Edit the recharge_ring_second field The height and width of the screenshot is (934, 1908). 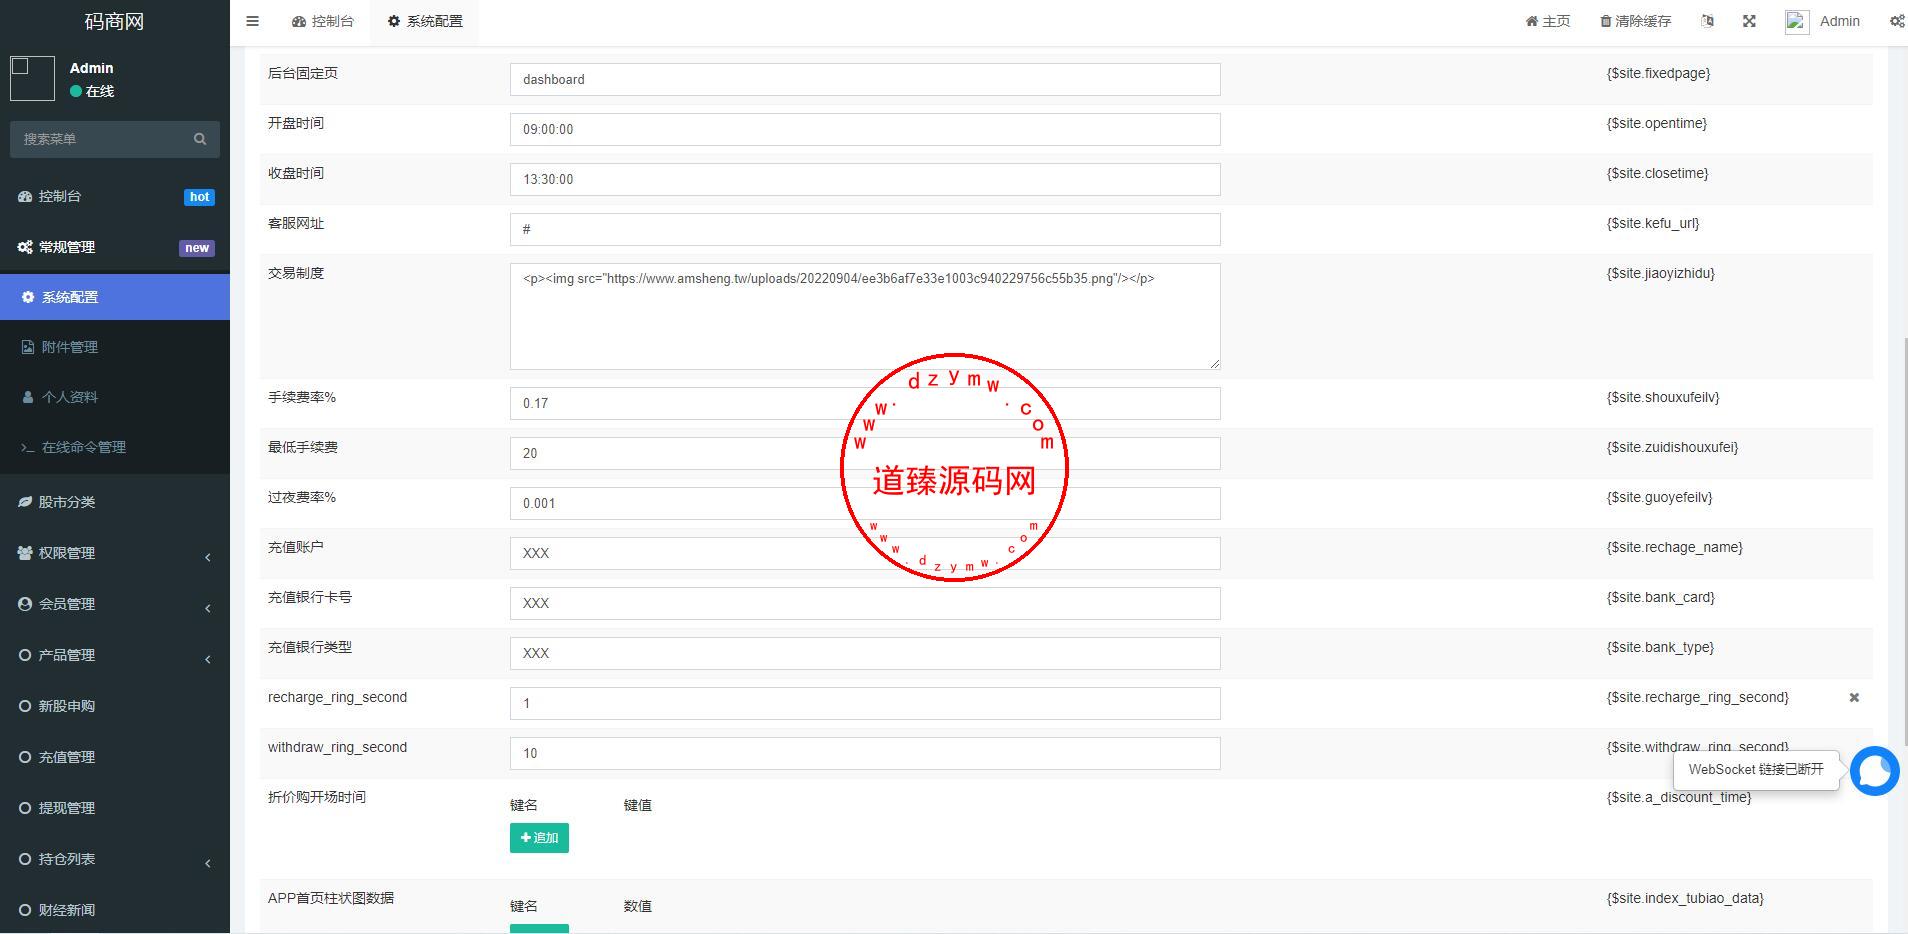point(865,703)
